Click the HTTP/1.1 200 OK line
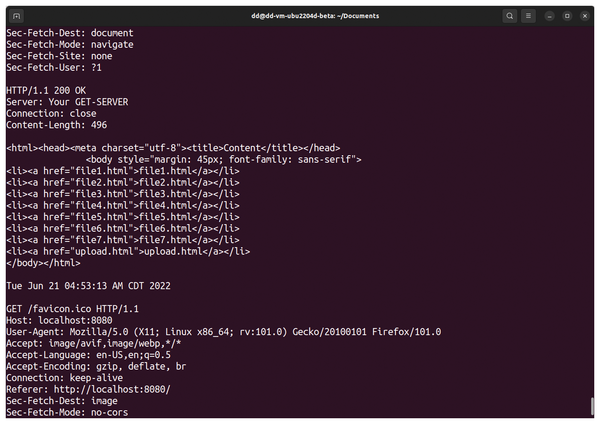The height and width of the screenshot is (424, 600). coord(46,91)
